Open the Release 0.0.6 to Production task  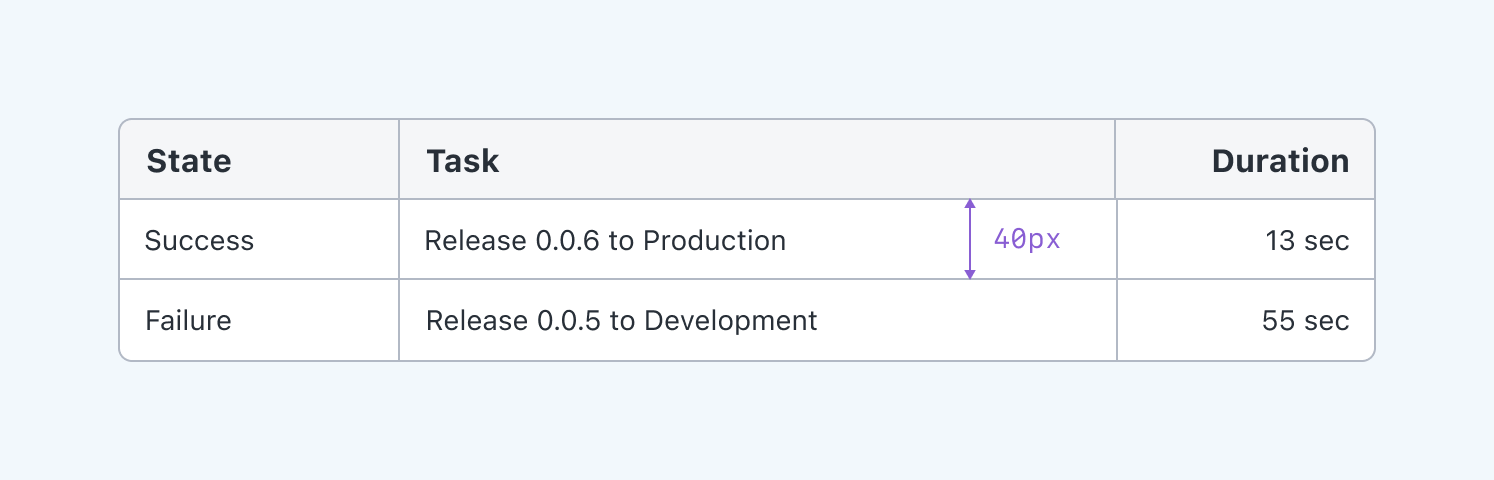click(605, 241)
